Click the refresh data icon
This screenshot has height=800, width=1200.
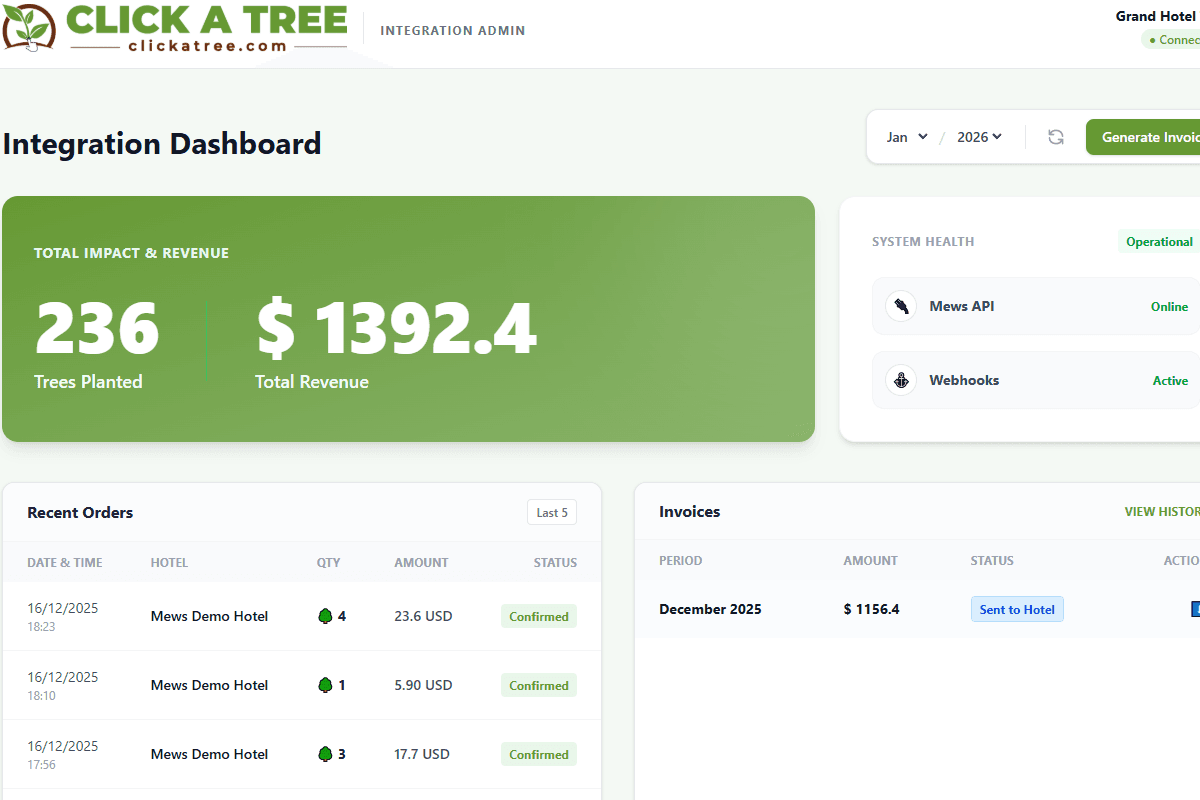pyautogui.click(x=1055, y=137)
